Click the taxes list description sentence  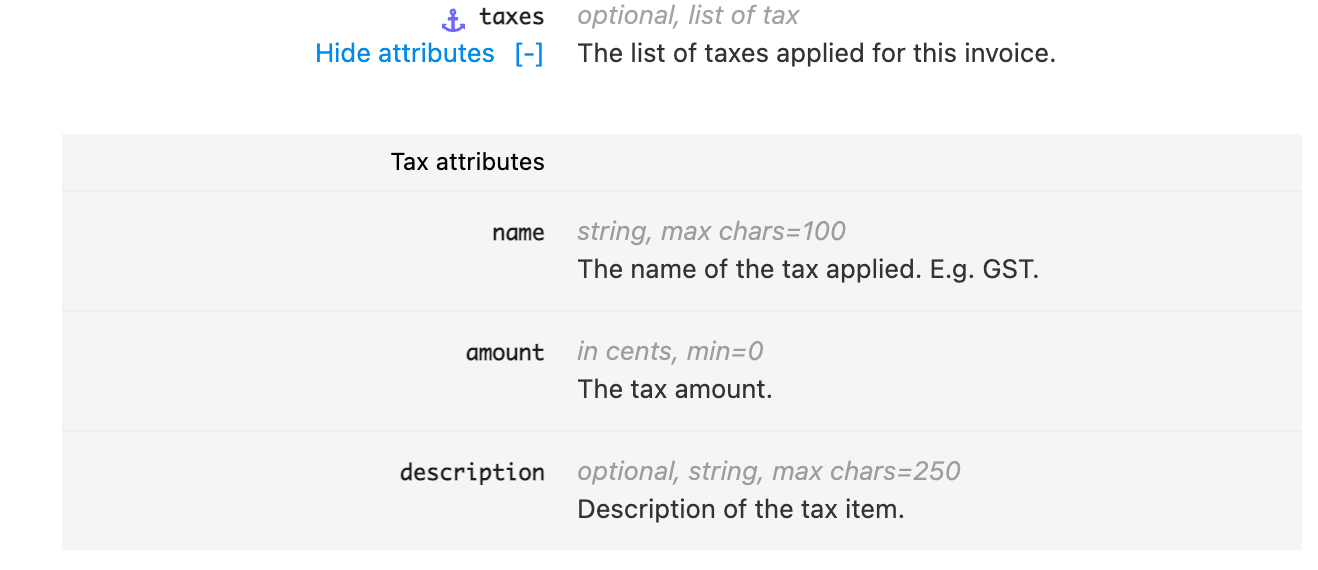817,53
